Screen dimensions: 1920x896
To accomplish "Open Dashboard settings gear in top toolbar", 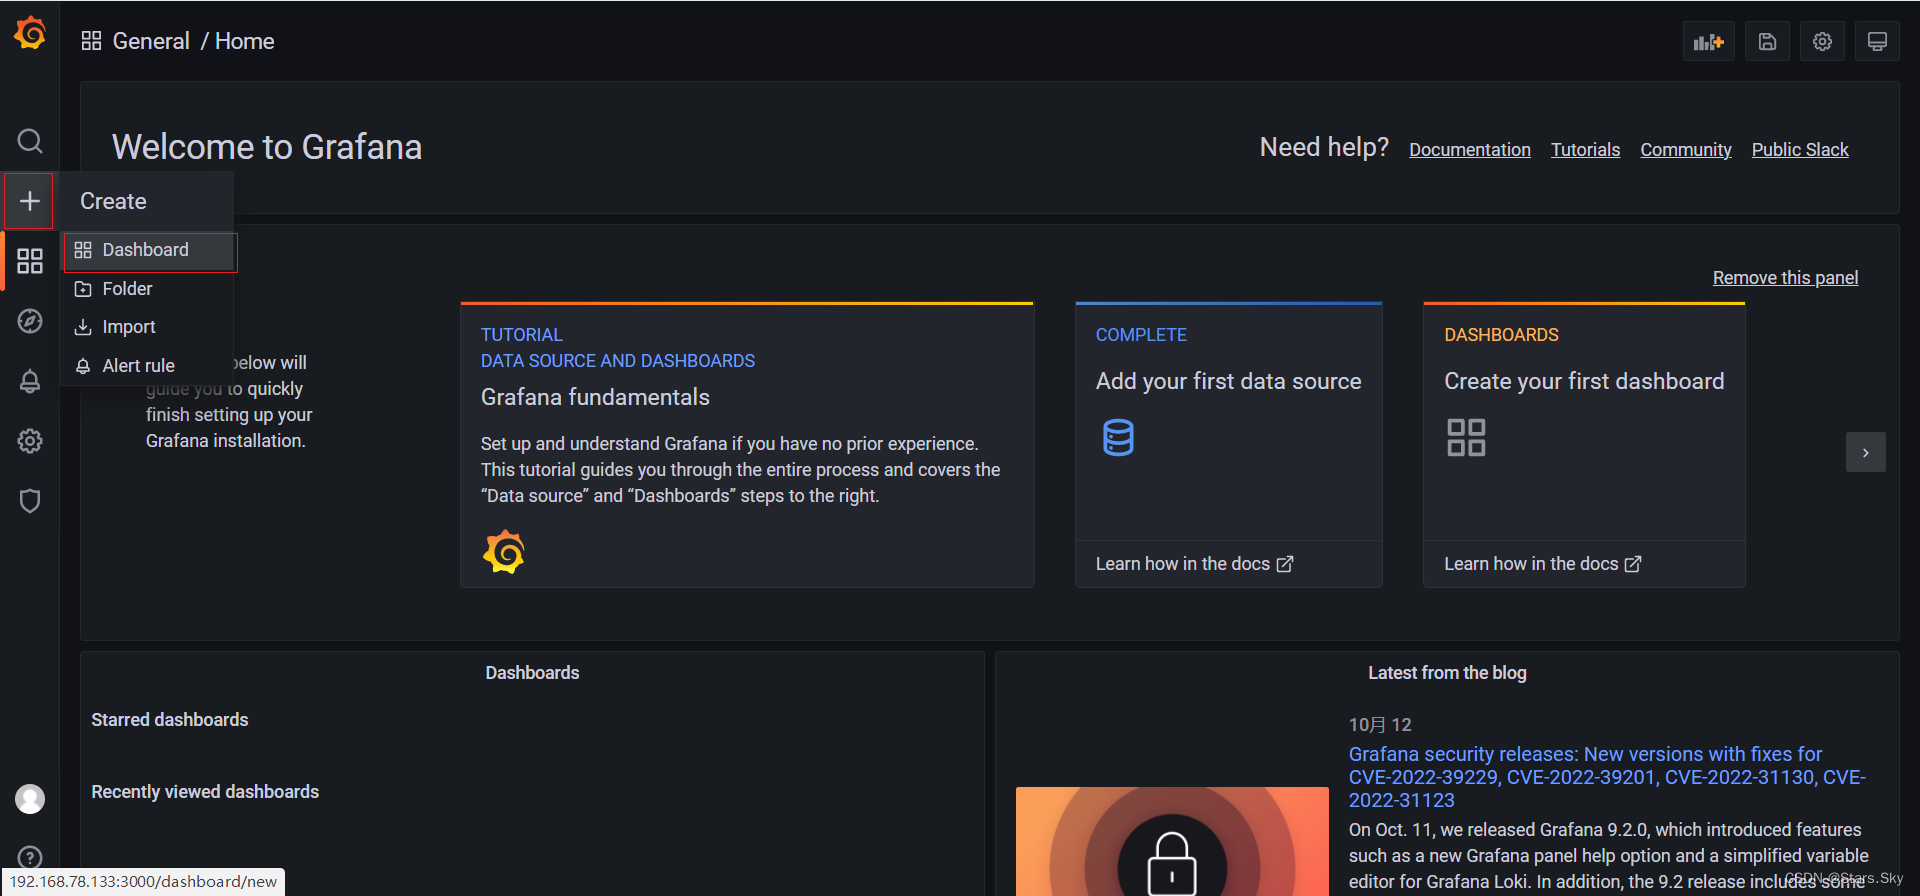I will 1822,41.
